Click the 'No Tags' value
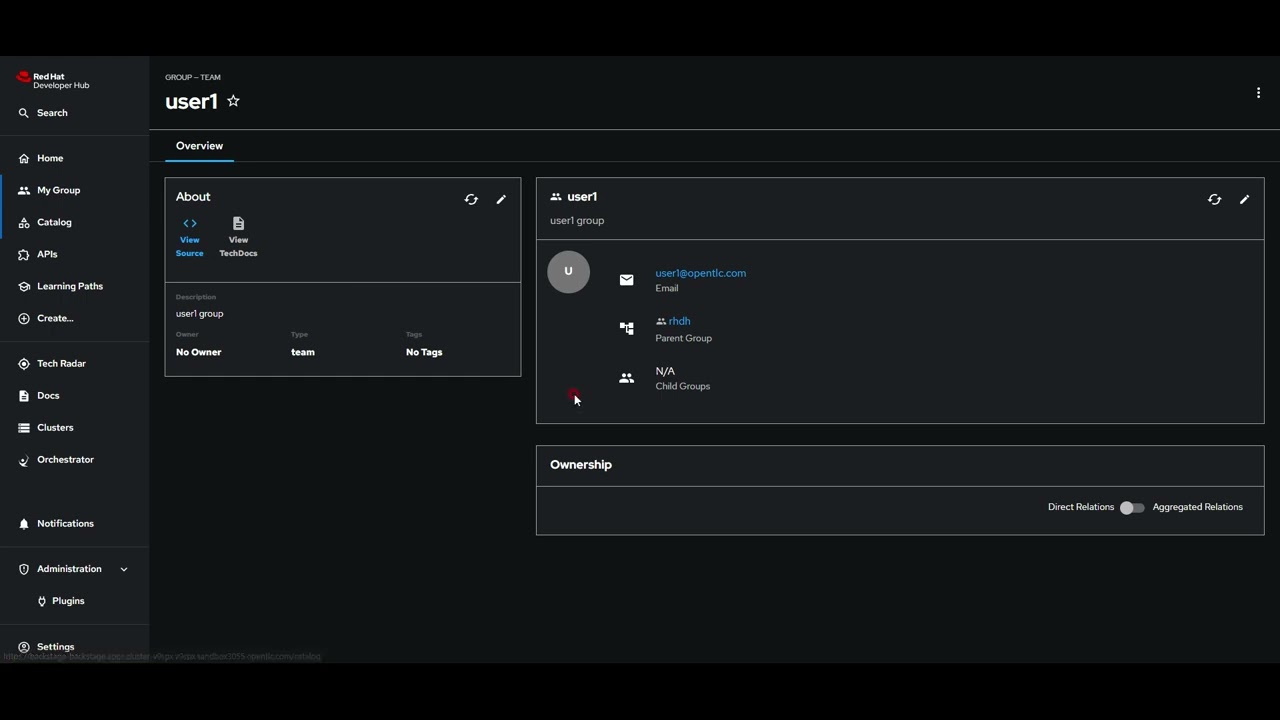Viewport: 1280px width, 720px height. [423, 352]
